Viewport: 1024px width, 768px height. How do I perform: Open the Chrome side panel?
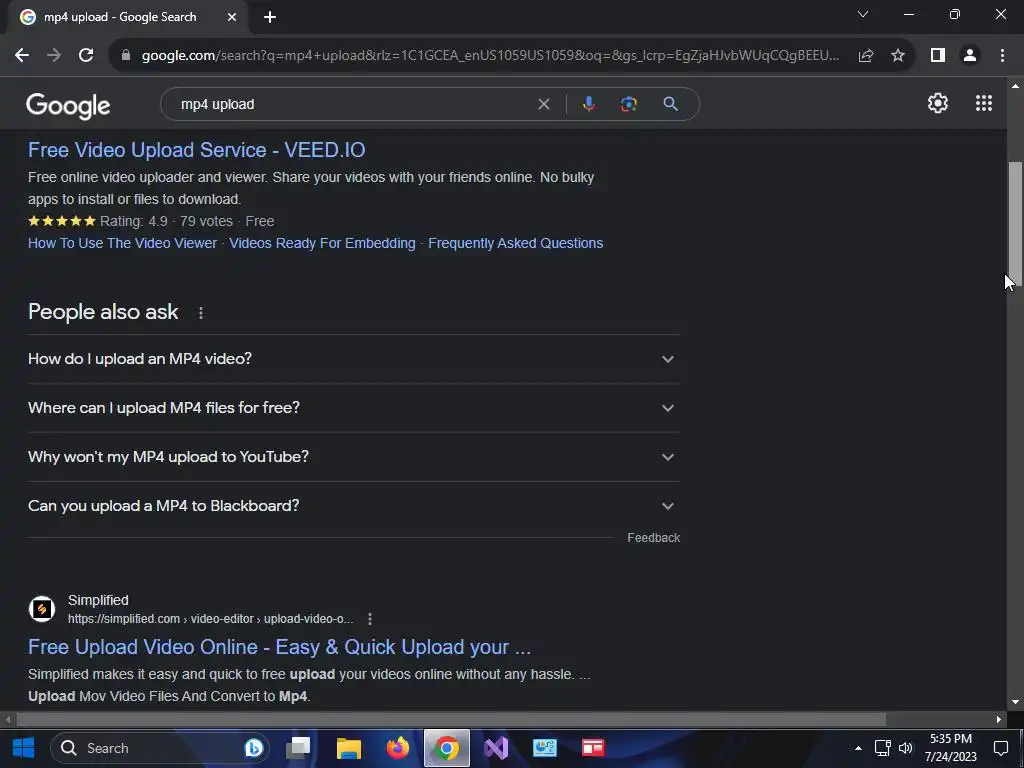point(938,56)
